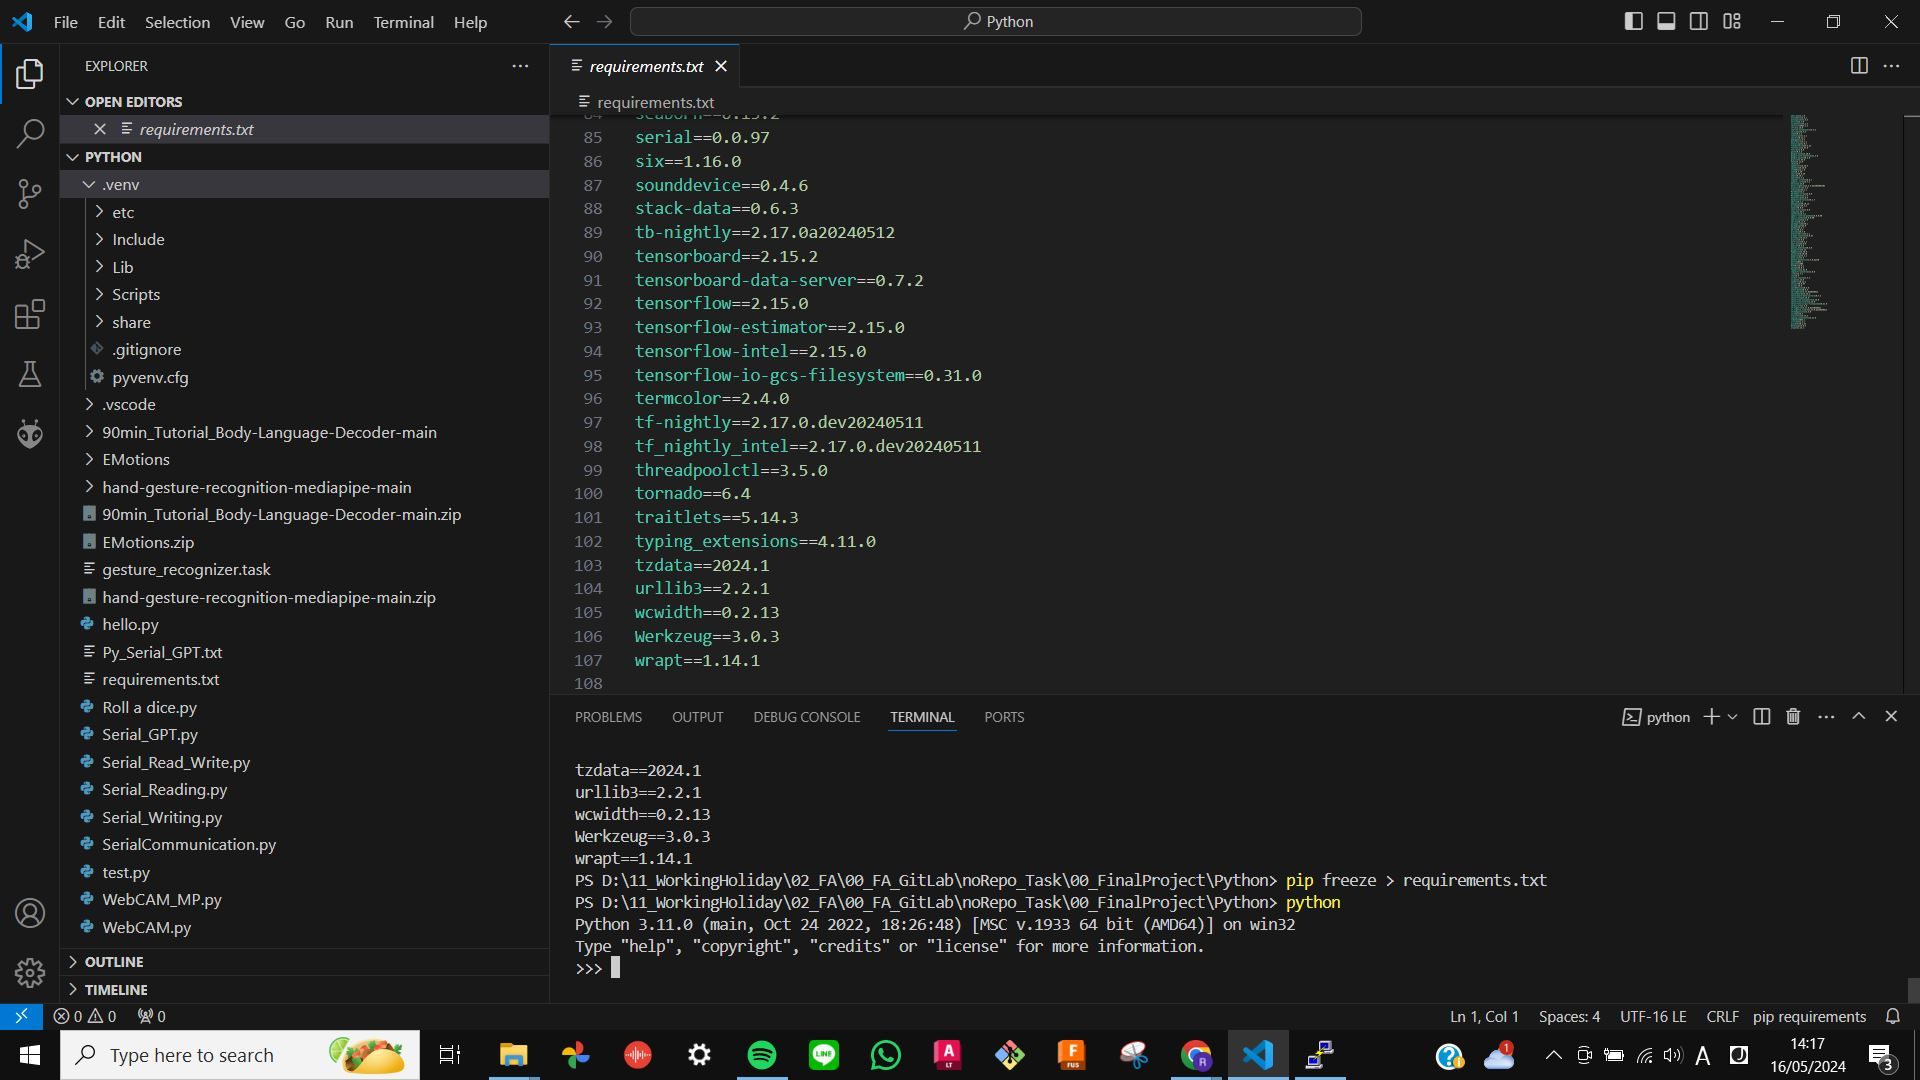Open the Run and Debug view
Viewport: 1920px width, 1080px height.
[30, 254]
